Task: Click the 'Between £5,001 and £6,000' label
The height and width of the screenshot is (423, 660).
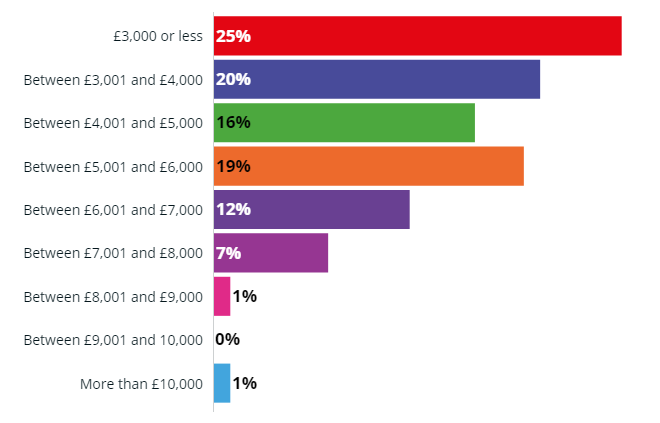Action: point(113,167)
